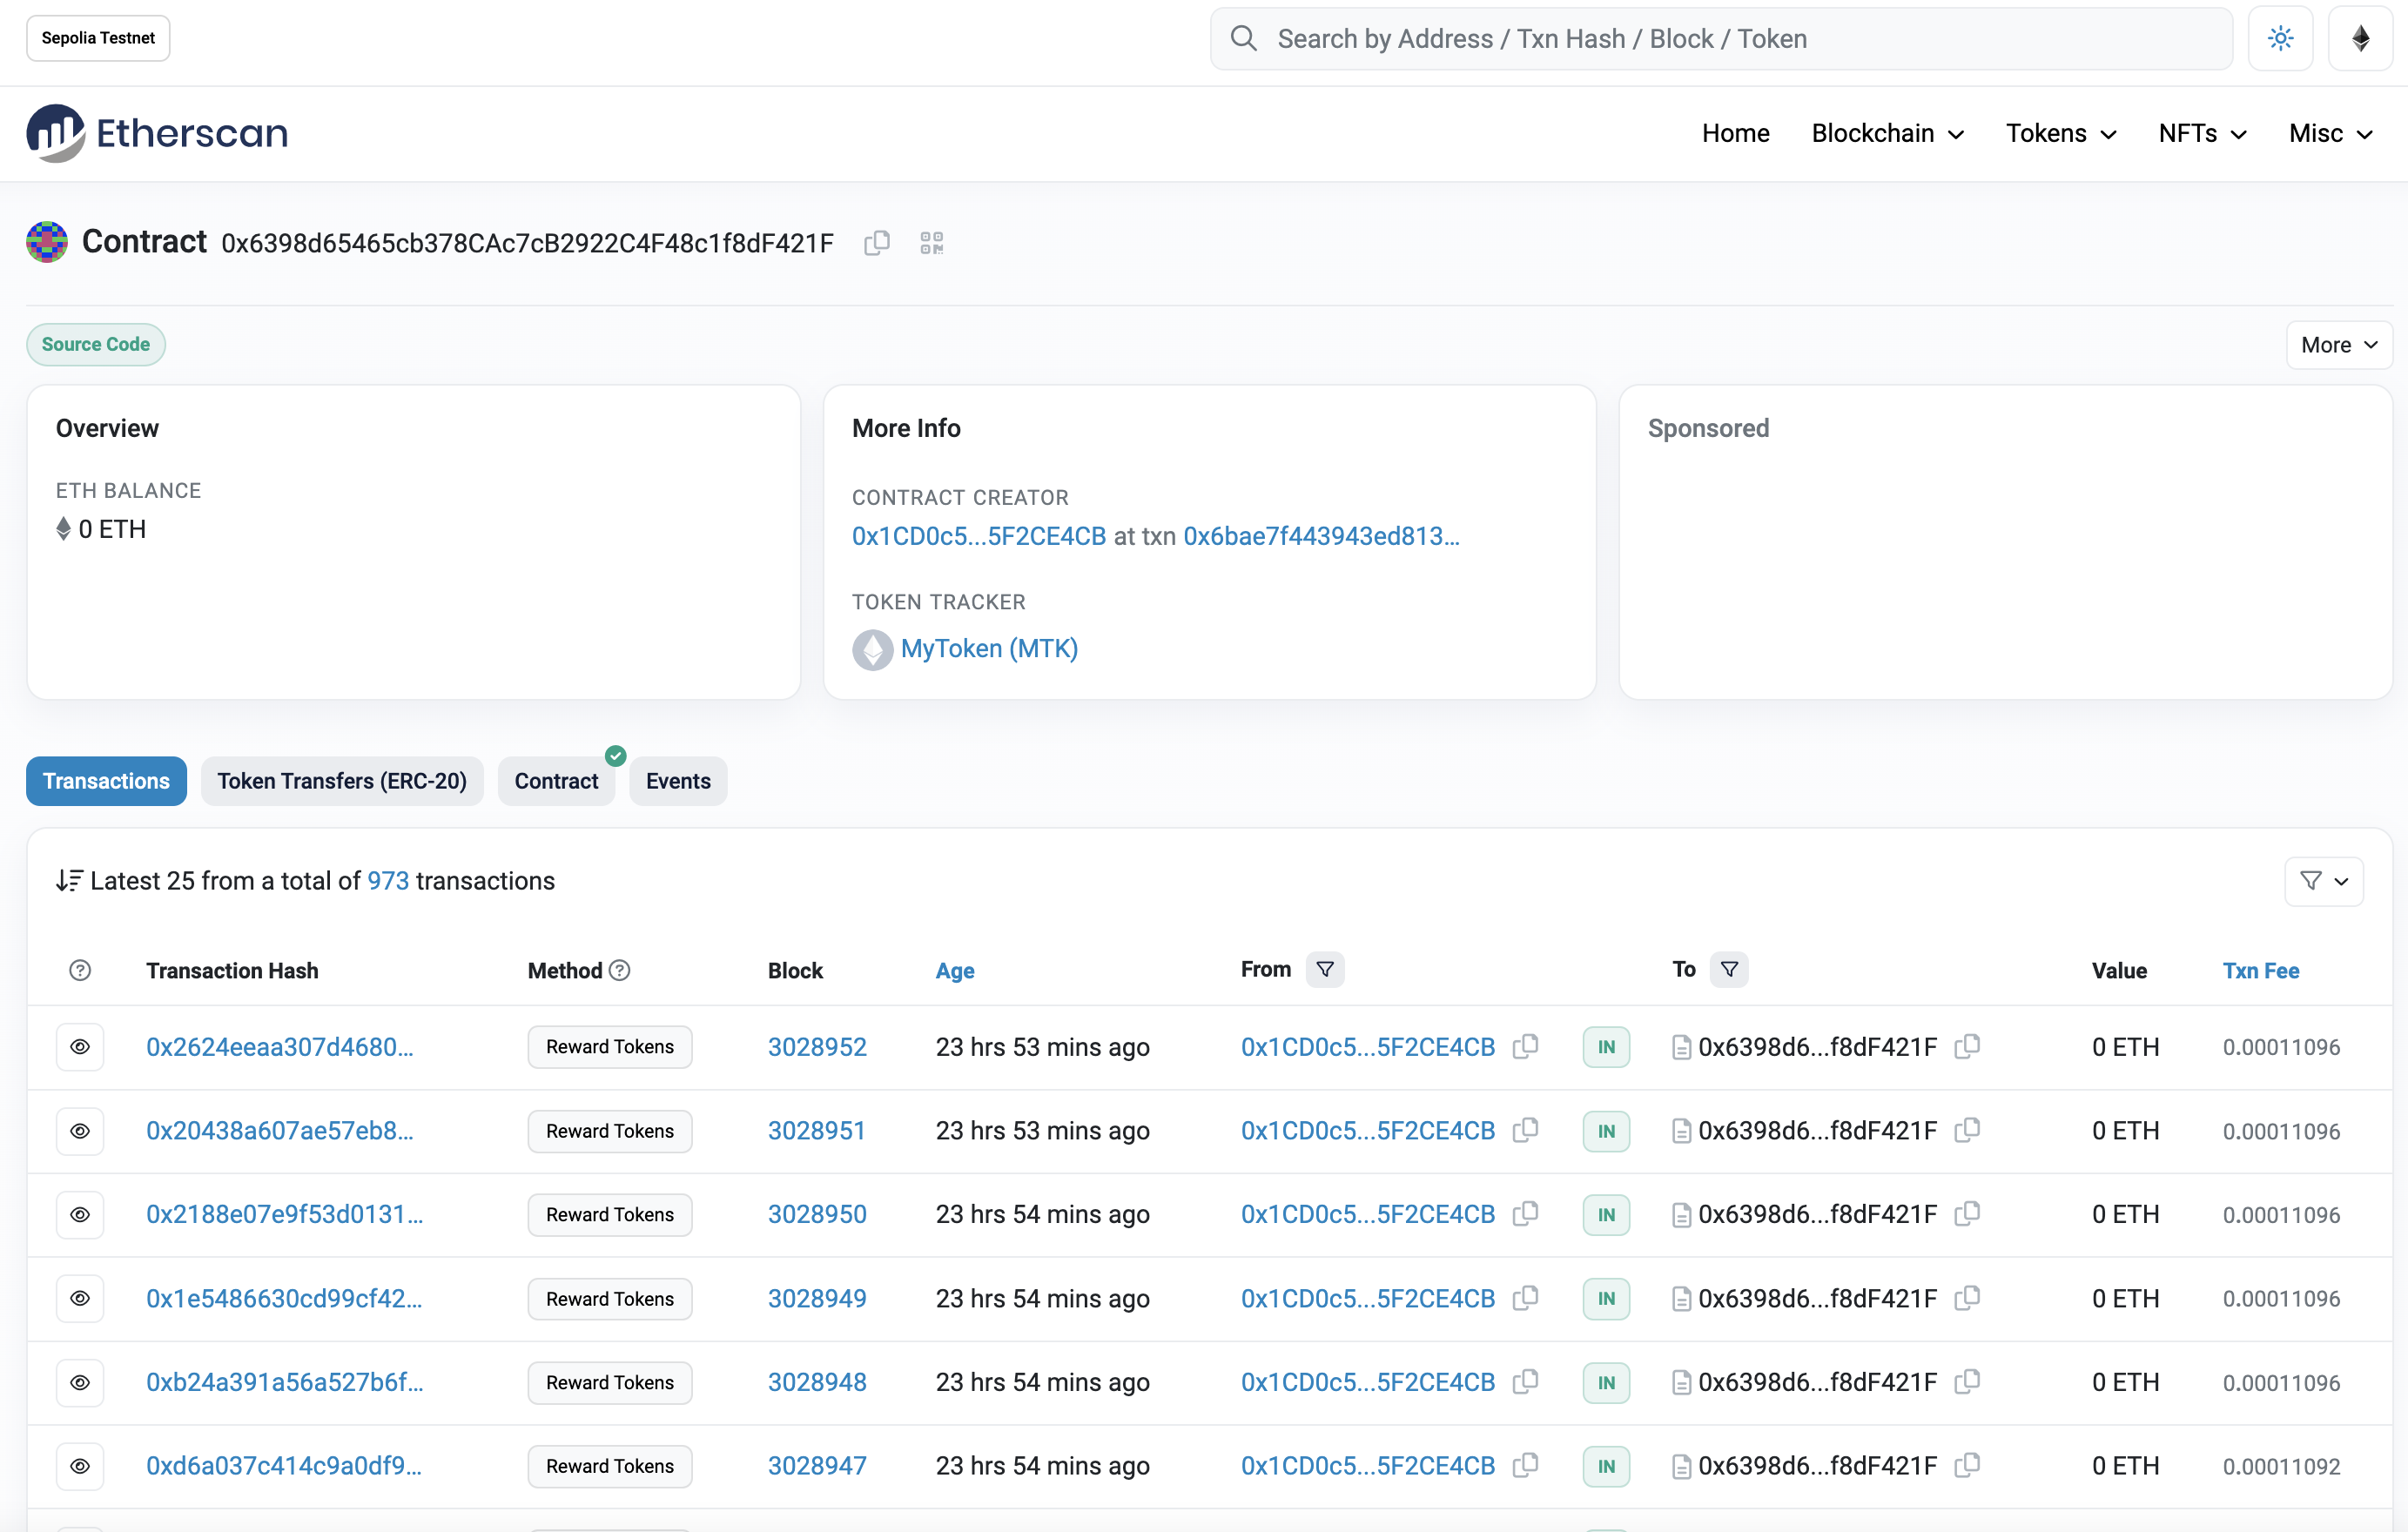Open the Events tab

point(678,781)
